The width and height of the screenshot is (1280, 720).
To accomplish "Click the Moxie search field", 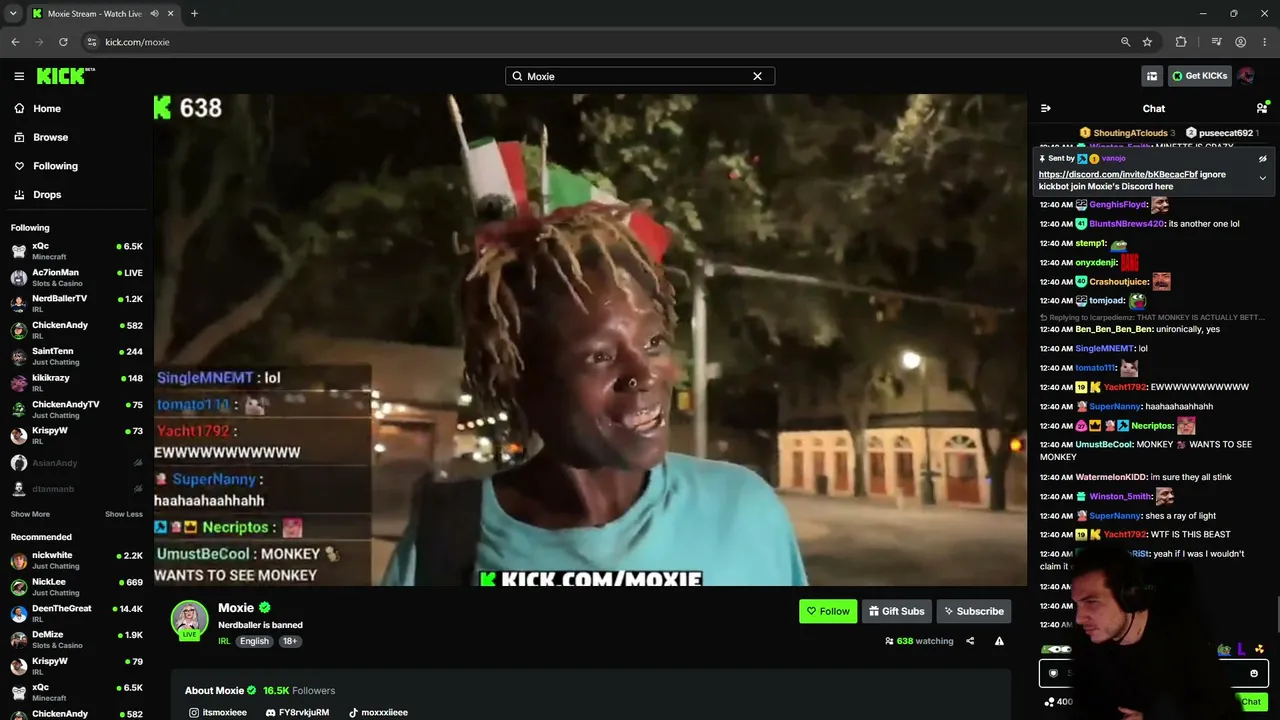I will [x=640, y=76].
